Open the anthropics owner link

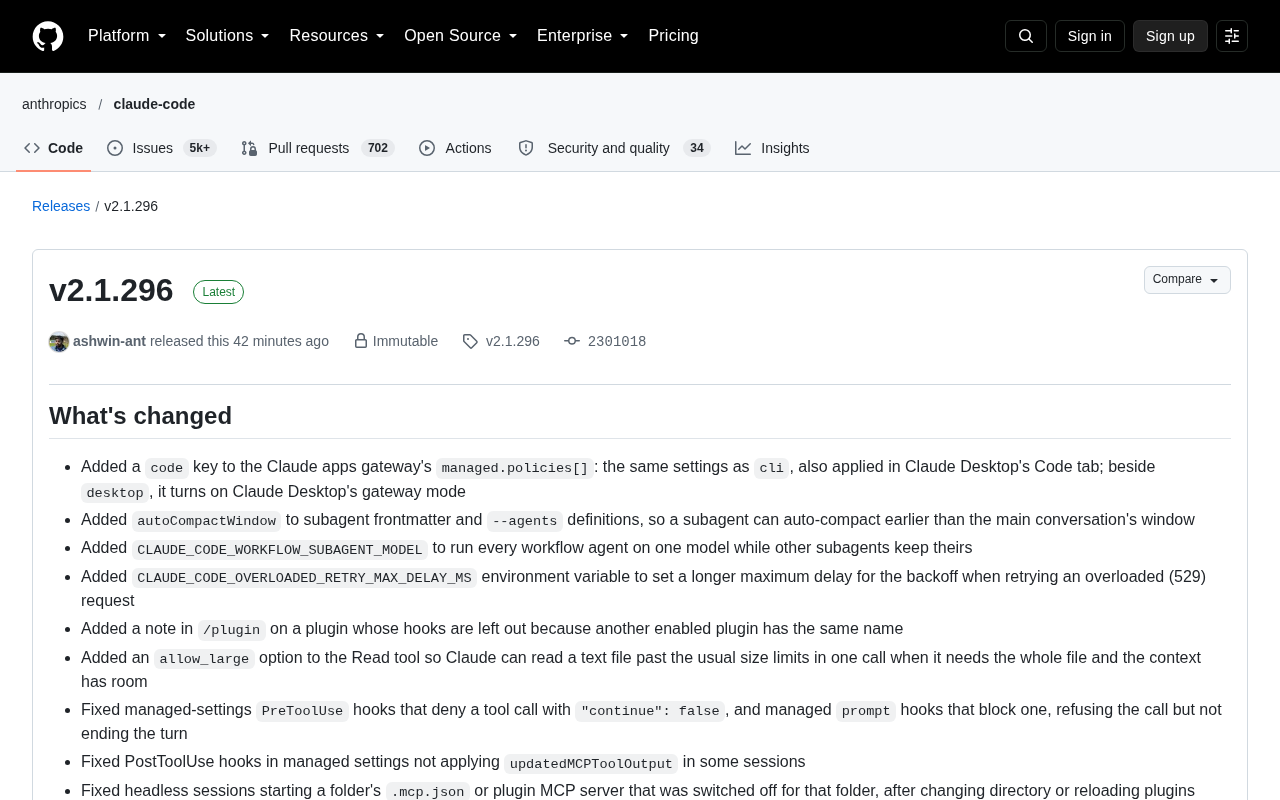point(54,104)
